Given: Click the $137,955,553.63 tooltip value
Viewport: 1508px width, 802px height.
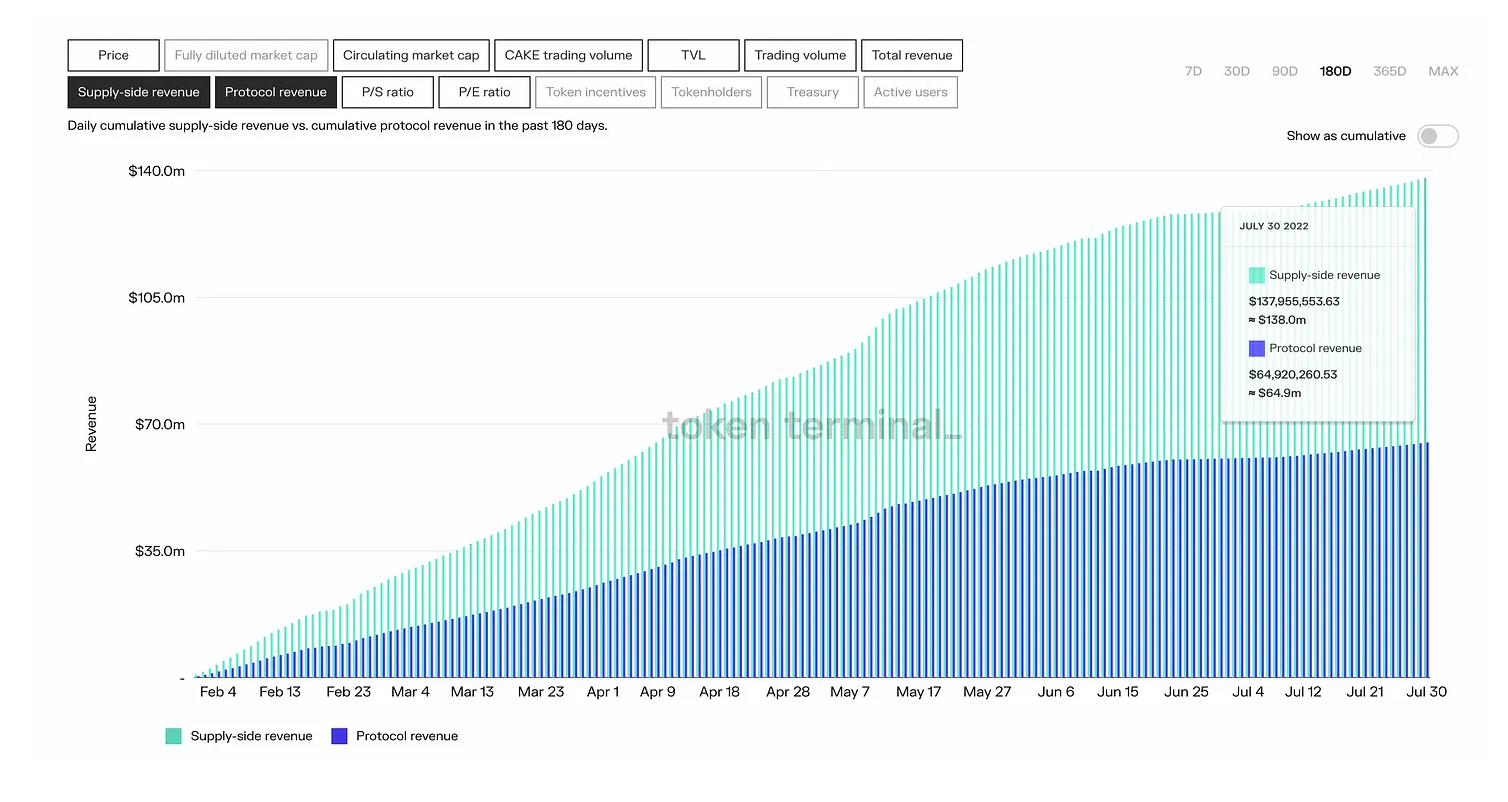Looking at the screenshot, I should pos(1294,301).
